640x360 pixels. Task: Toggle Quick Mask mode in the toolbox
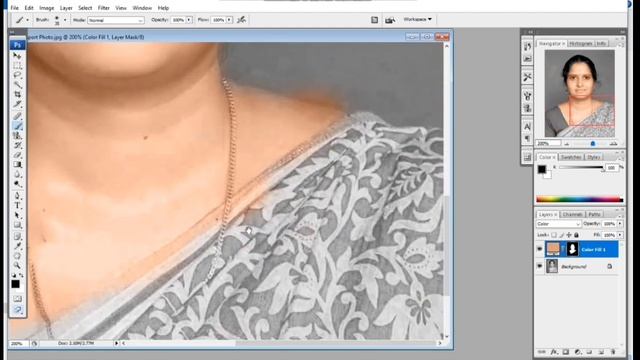[17, 299]
